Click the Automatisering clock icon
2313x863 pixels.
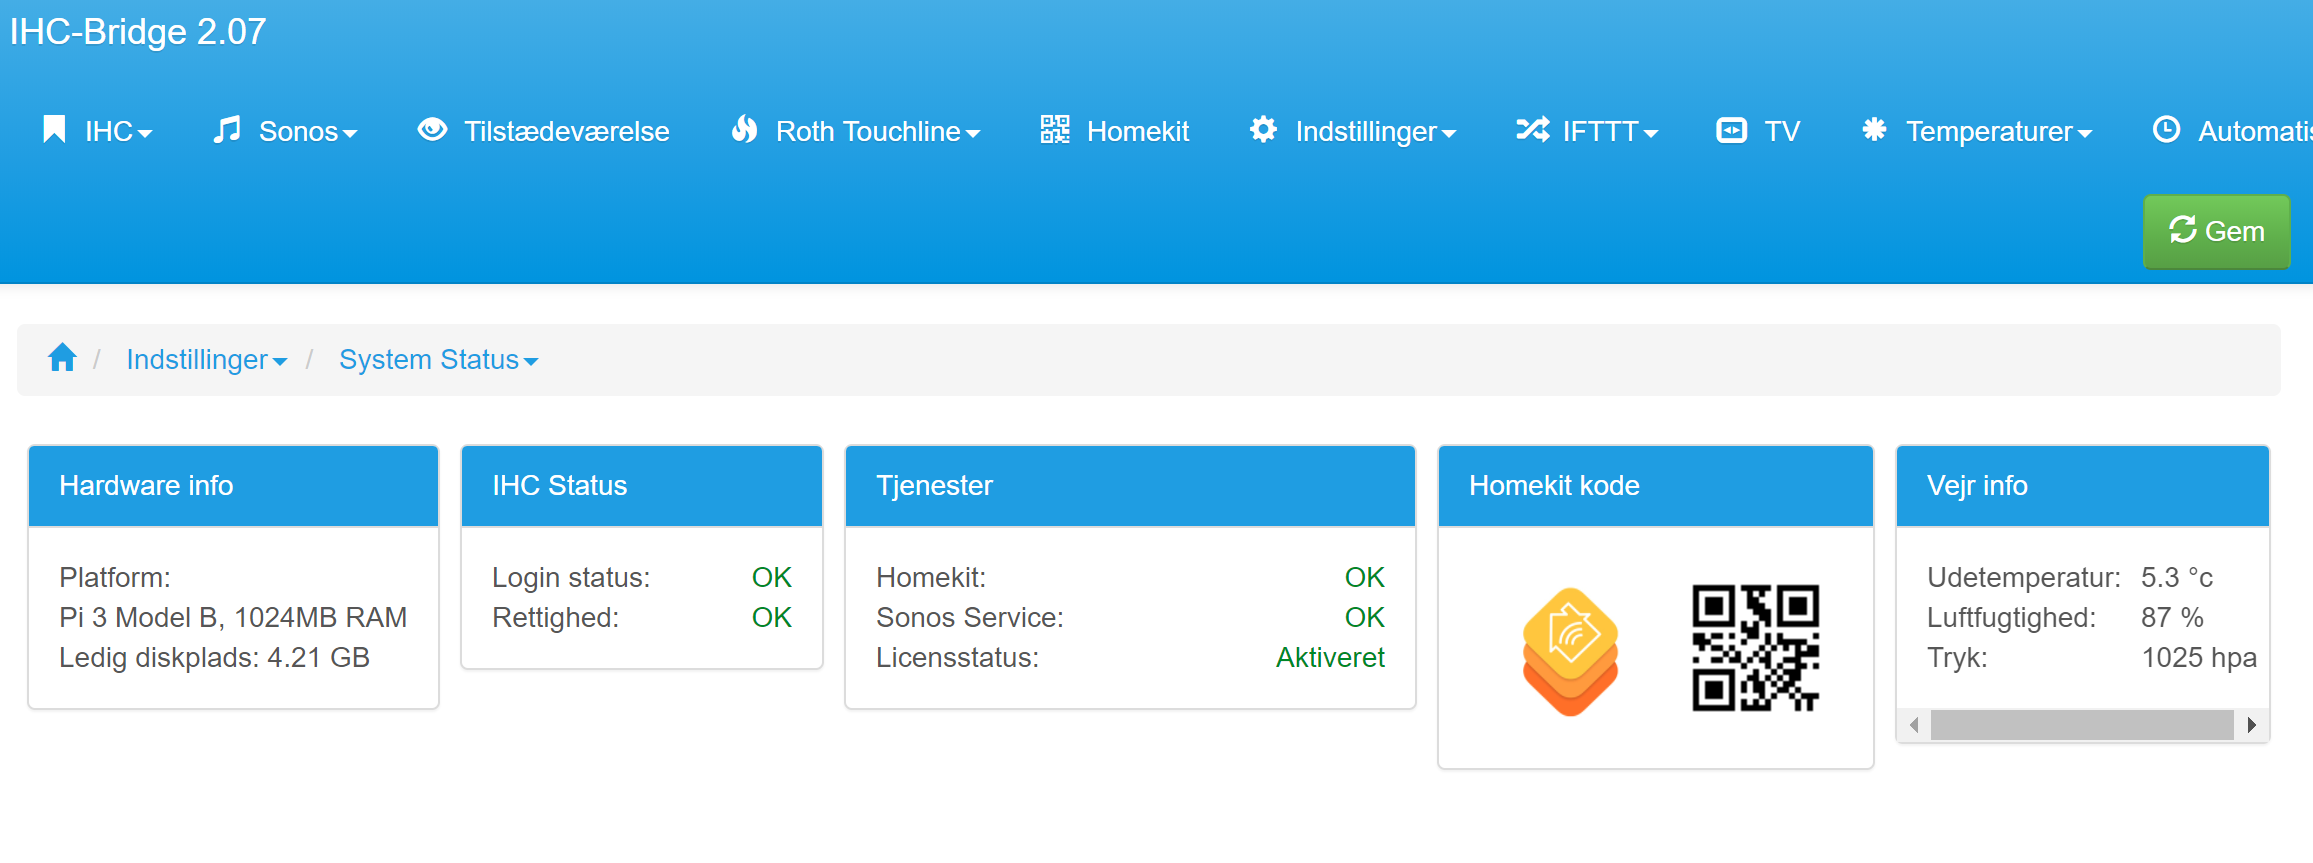pos(2165,130)
